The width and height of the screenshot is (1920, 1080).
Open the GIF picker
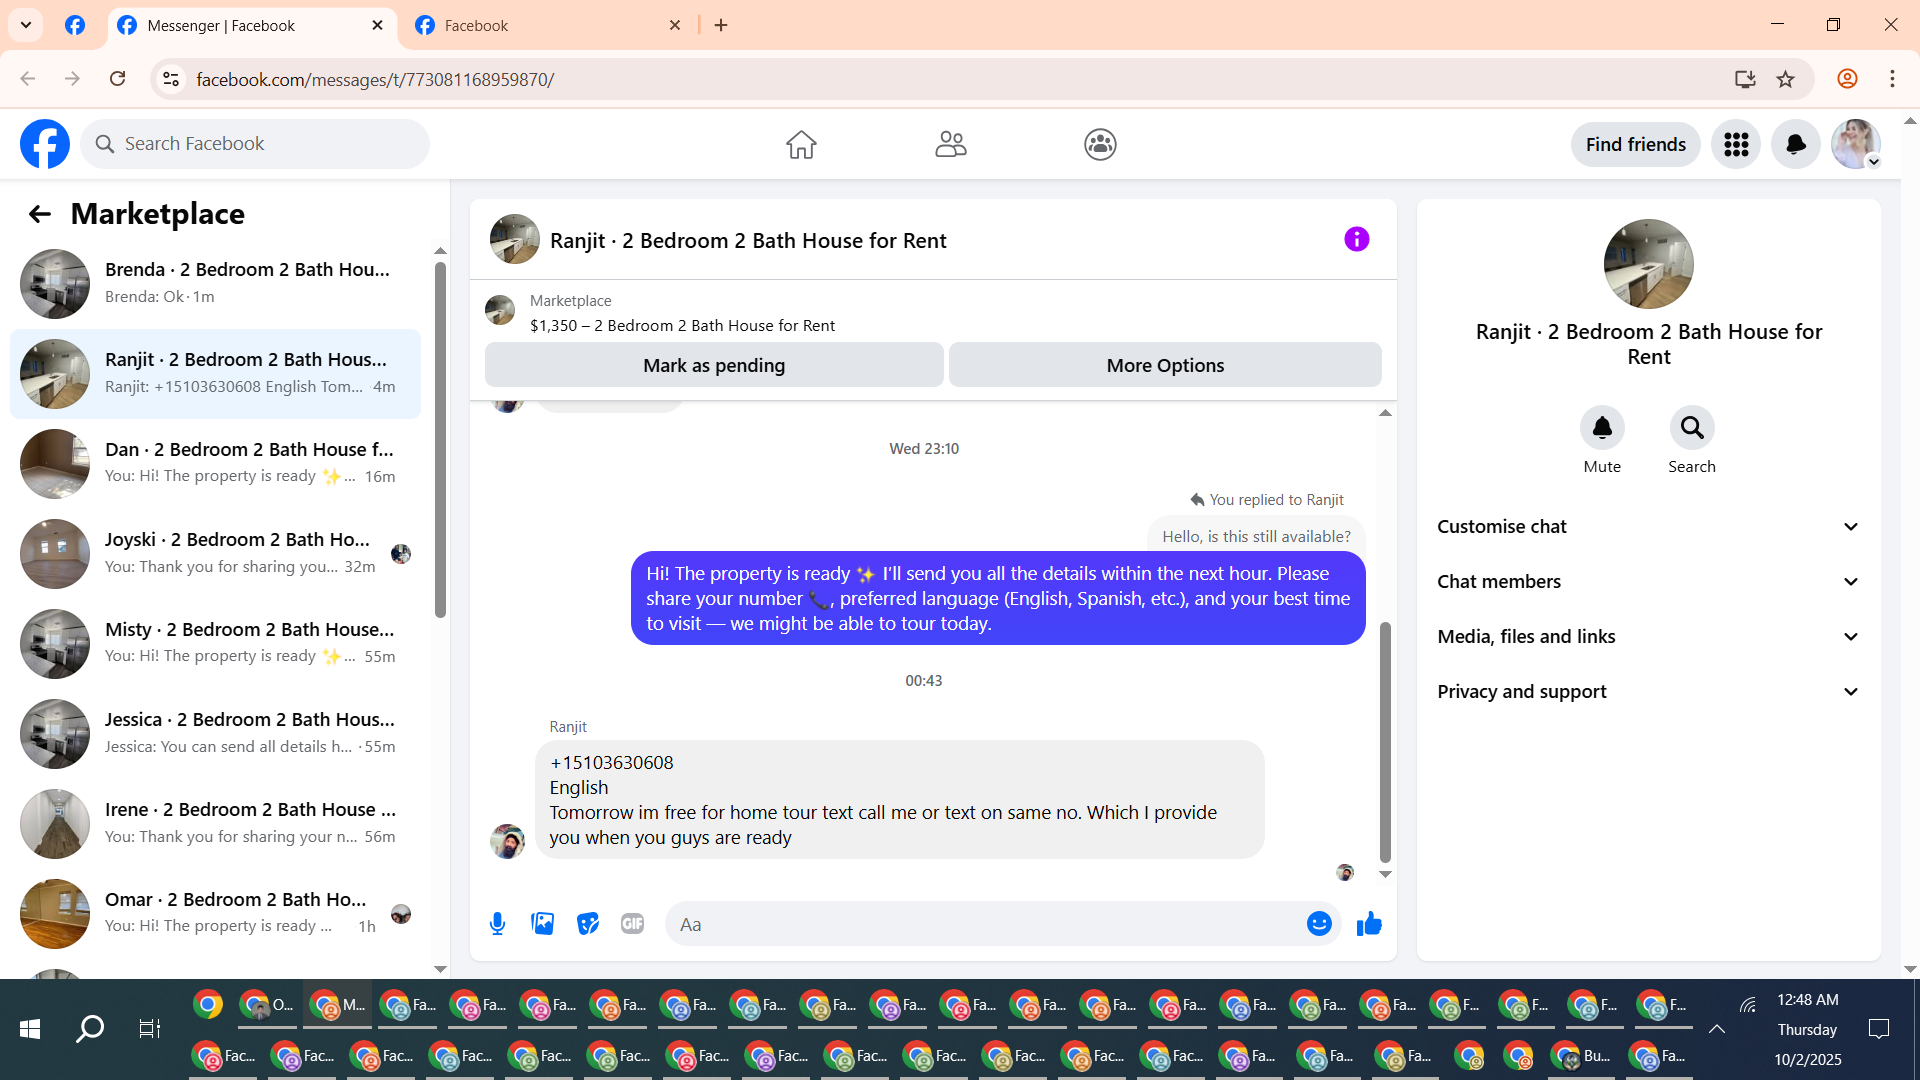pyautogui.click(x=632, y=924)
